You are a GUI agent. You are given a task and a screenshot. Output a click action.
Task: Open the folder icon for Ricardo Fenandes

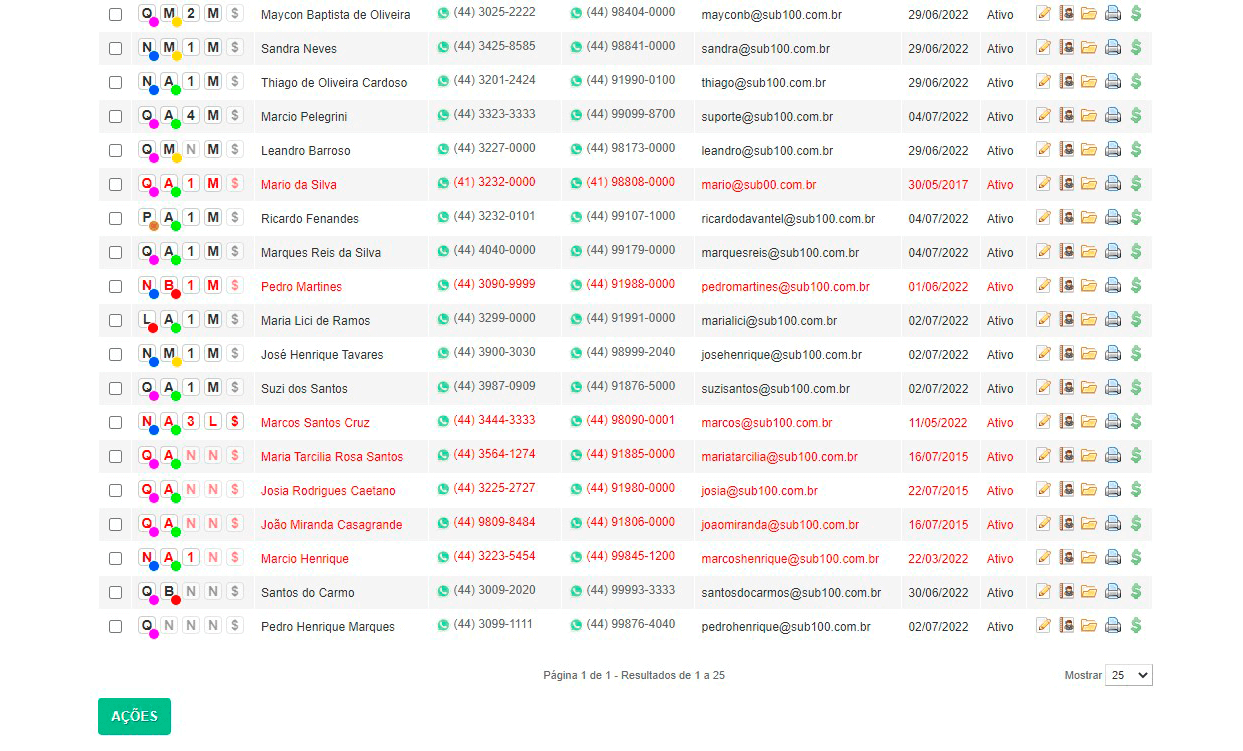pyautogui.click(x=1088, y=218)
